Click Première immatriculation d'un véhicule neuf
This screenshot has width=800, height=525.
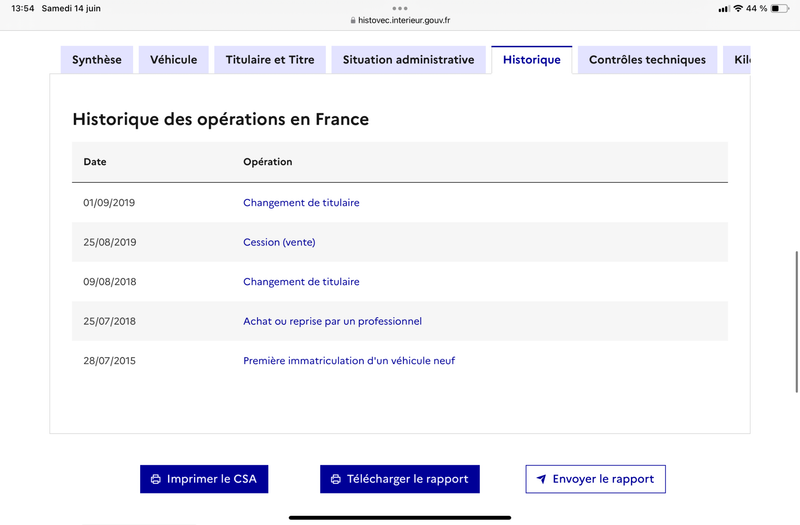349,361
